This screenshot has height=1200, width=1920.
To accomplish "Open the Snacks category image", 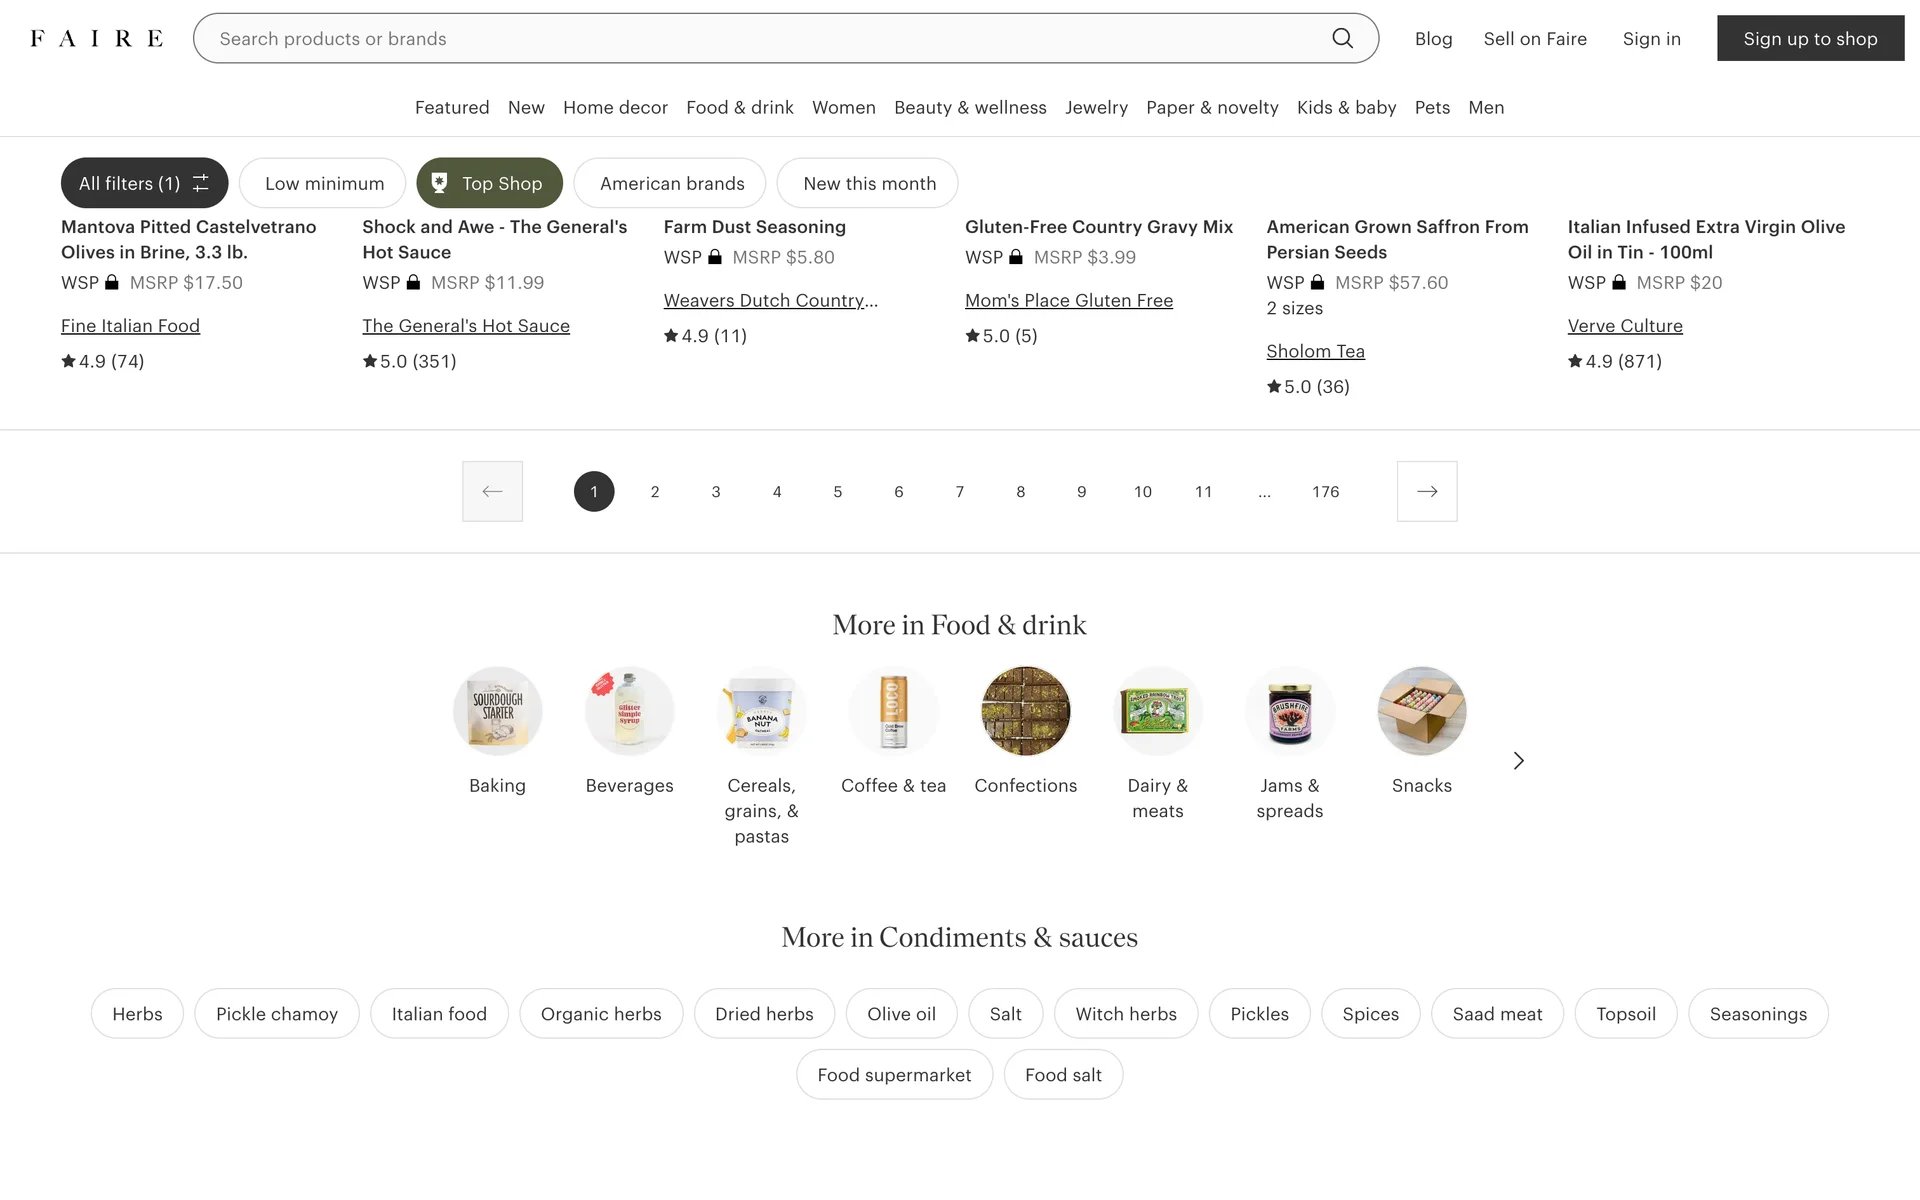I will coord(1421,711).
